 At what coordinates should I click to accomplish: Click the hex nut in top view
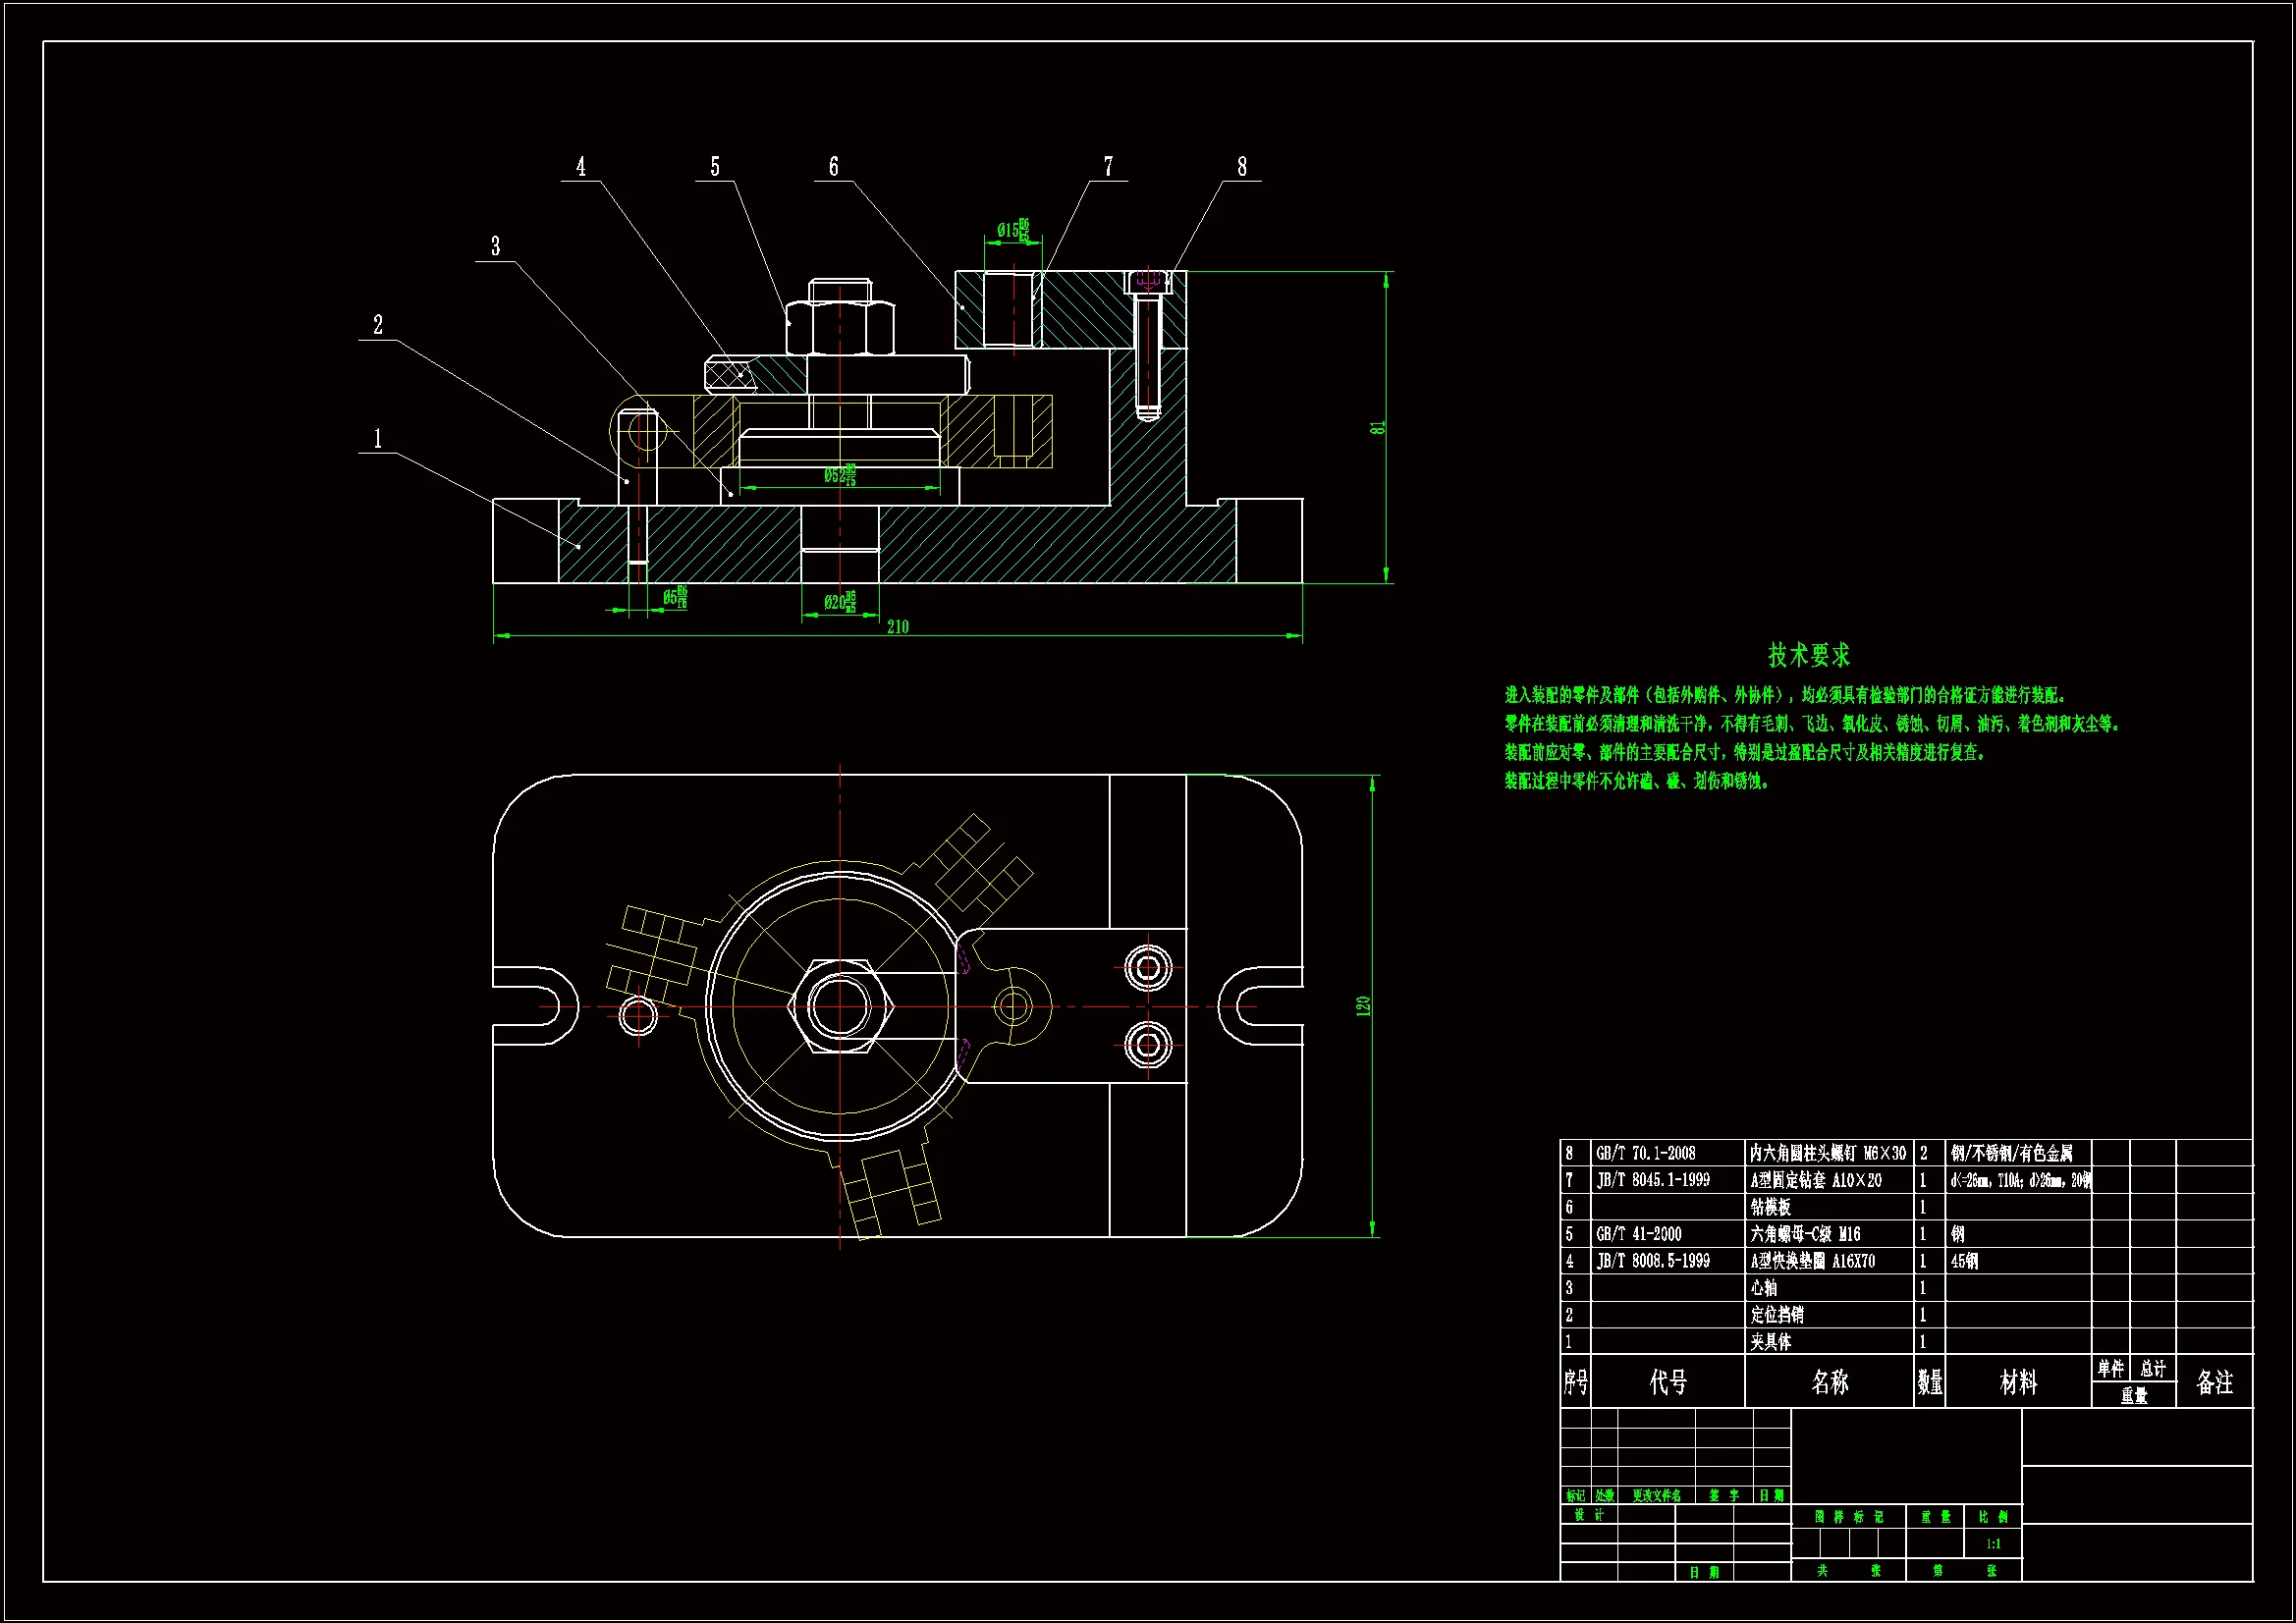[x=839, y=1006]
